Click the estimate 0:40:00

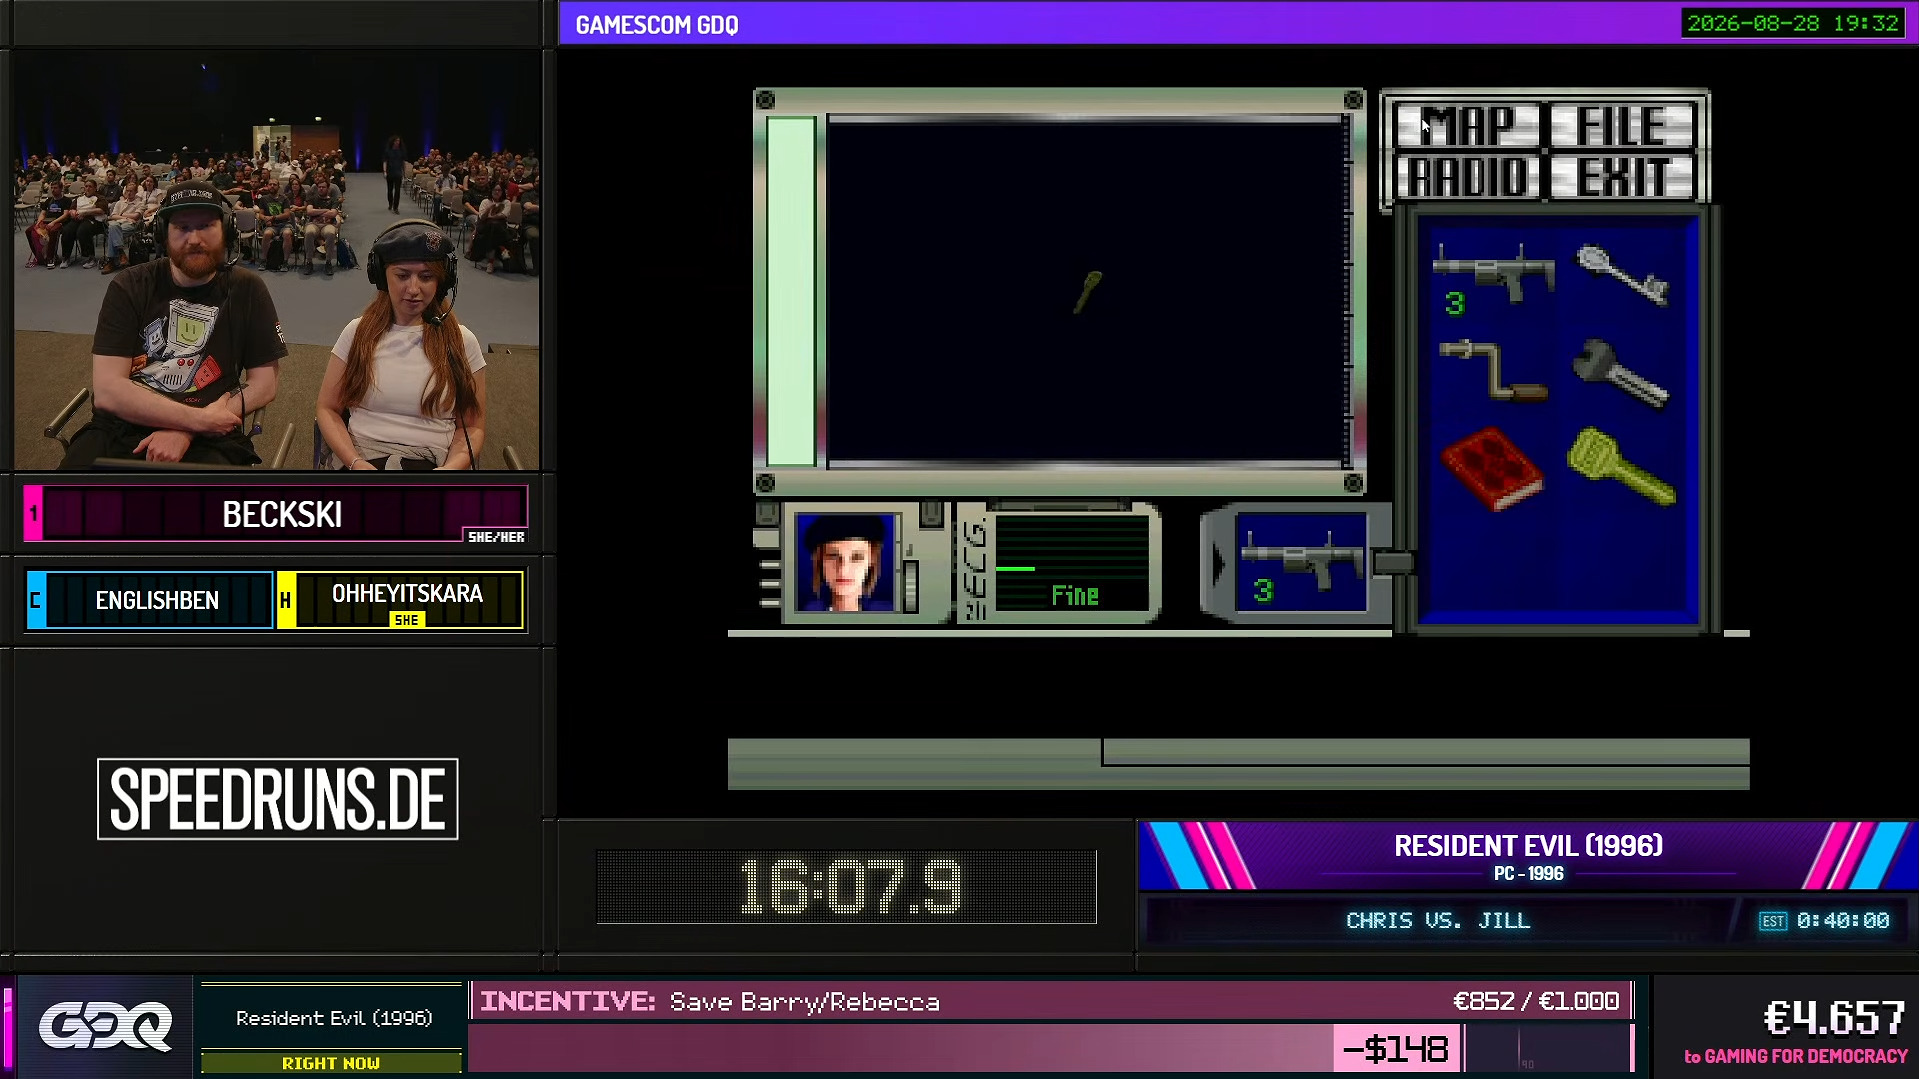coord(1842,920)
